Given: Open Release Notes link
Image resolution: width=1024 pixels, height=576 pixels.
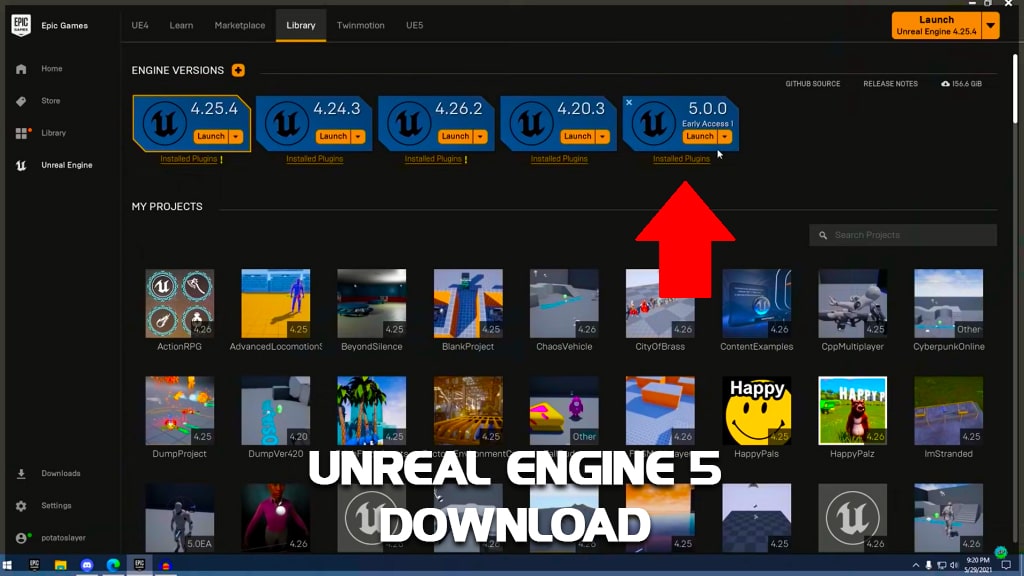Looking at the screenshot, I should (890, 84).
